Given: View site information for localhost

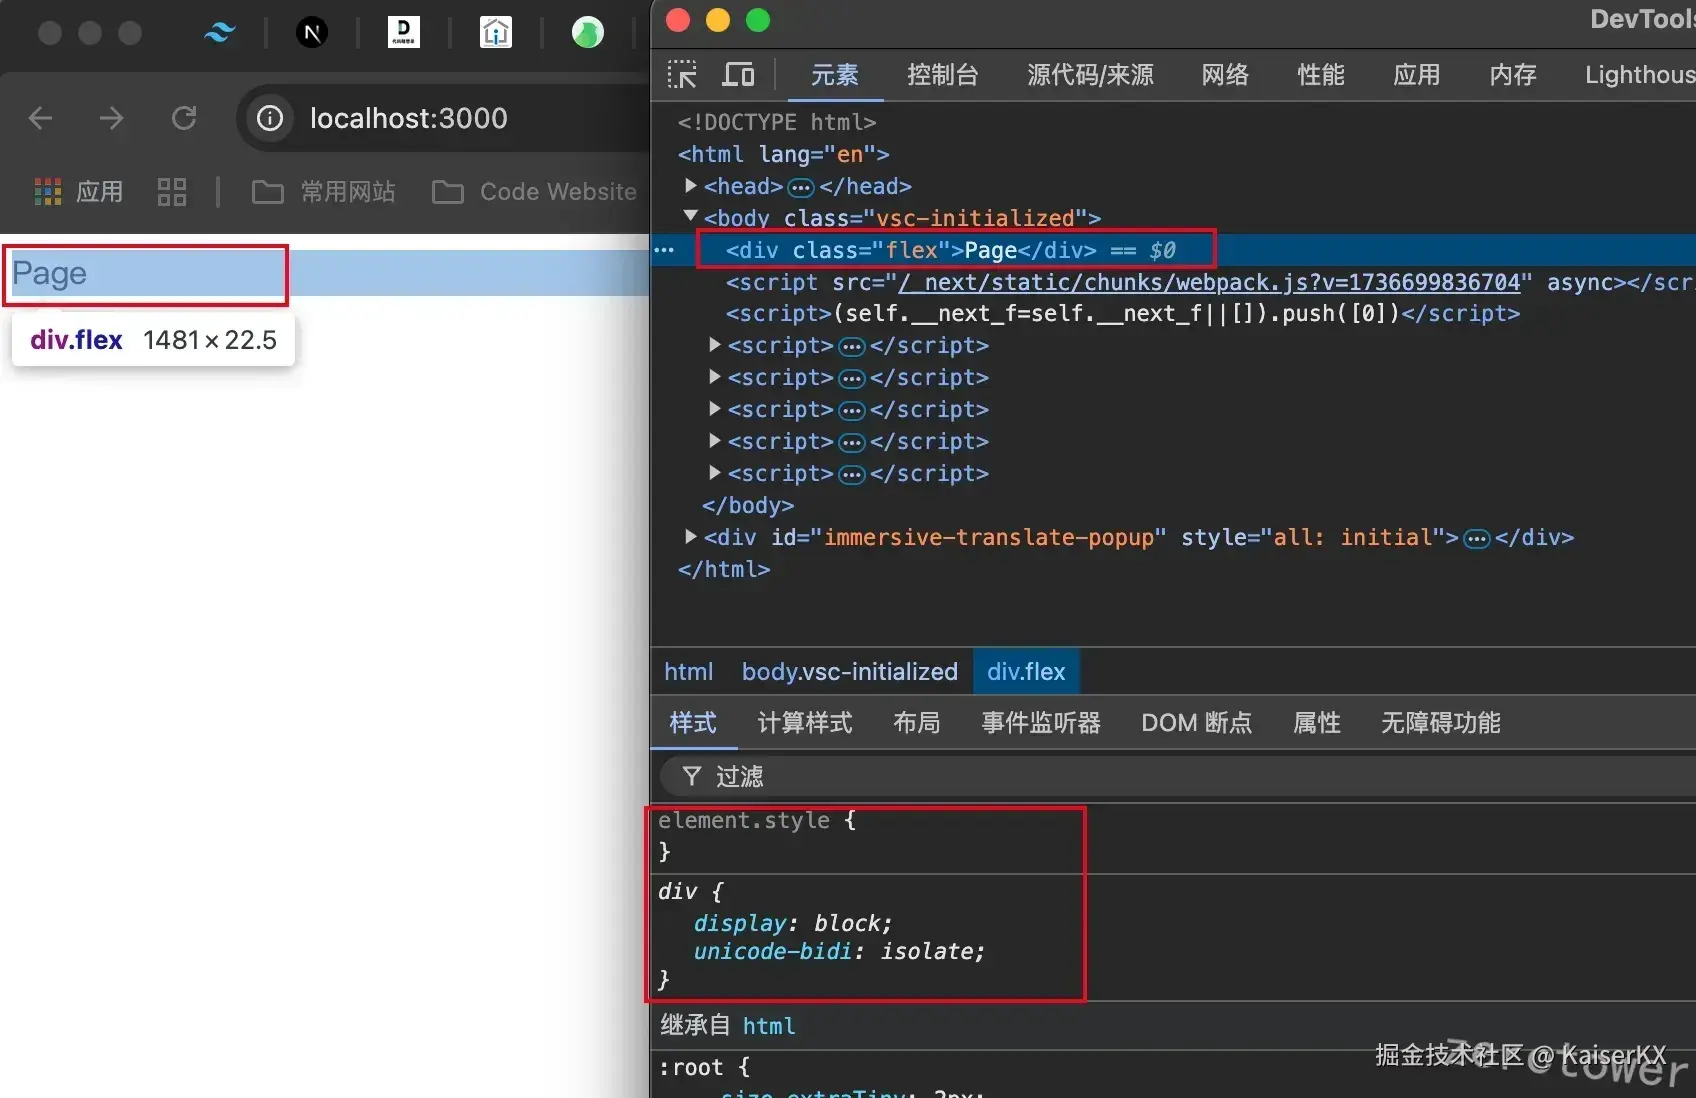Looking at the screenshot, I should pos(270,118).
